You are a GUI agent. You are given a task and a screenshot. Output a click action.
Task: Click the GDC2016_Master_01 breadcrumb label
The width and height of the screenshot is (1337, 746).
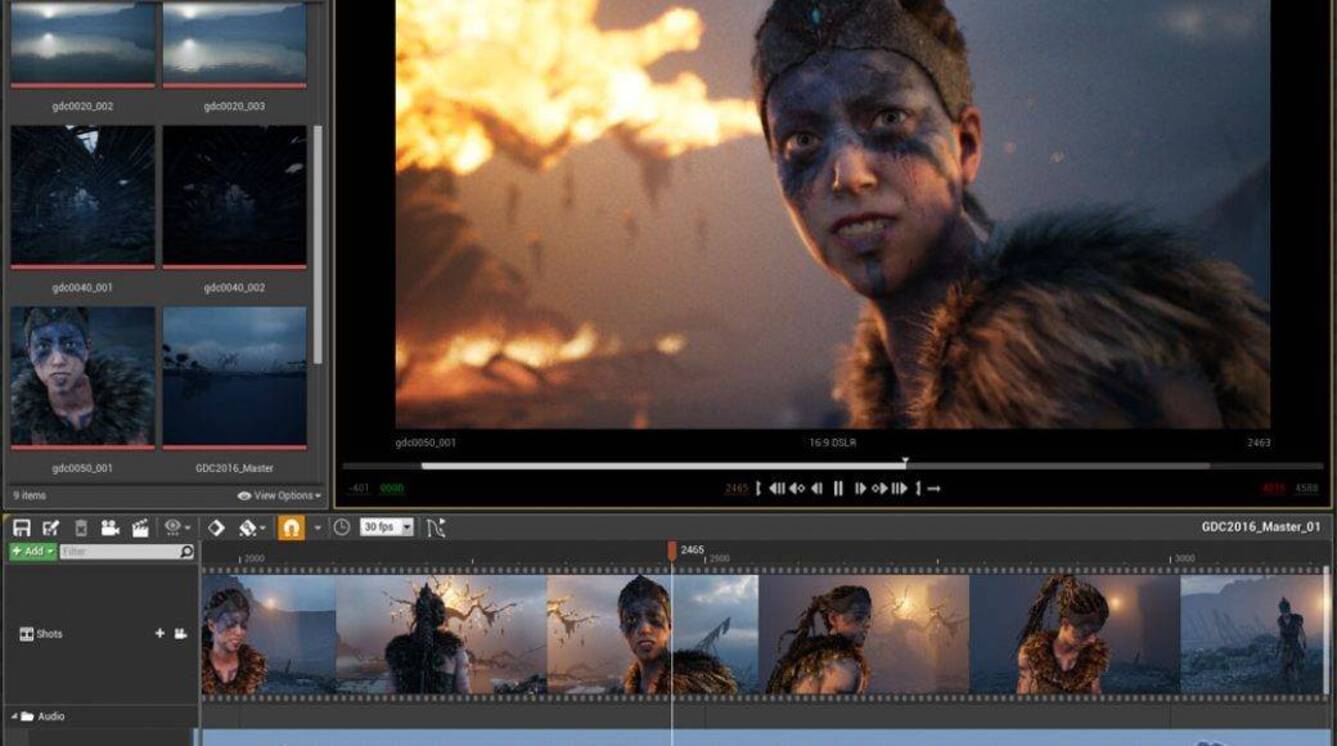coord(1261,527)
